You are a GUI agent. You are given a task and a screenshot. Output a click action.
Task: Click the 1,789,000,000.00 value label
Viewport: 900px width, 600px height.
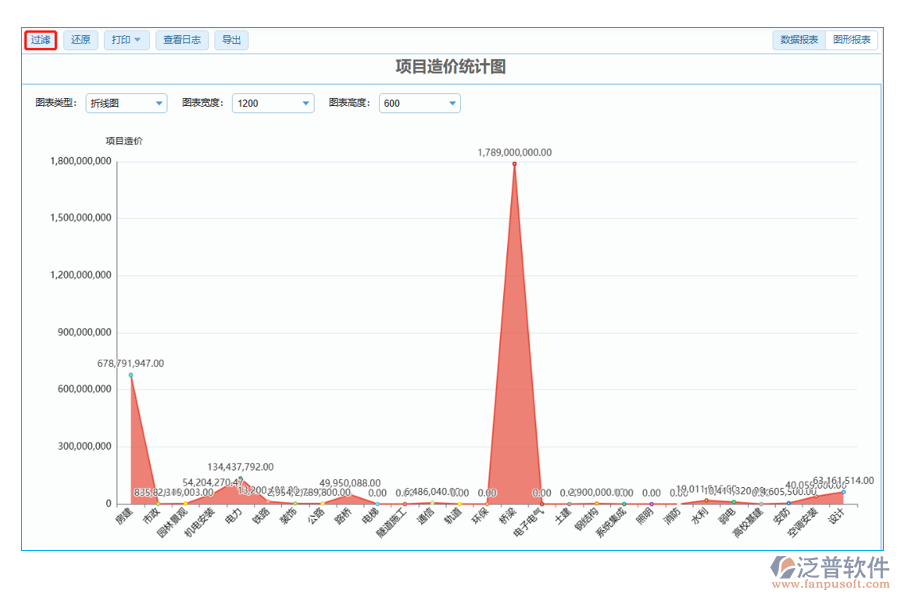pos(514,152)
